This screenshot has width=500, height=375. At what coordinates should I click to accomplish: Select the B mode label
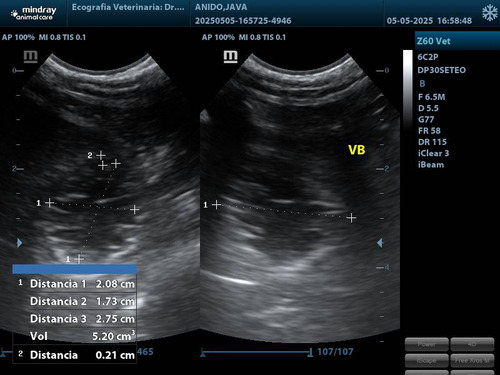point(422,83)
